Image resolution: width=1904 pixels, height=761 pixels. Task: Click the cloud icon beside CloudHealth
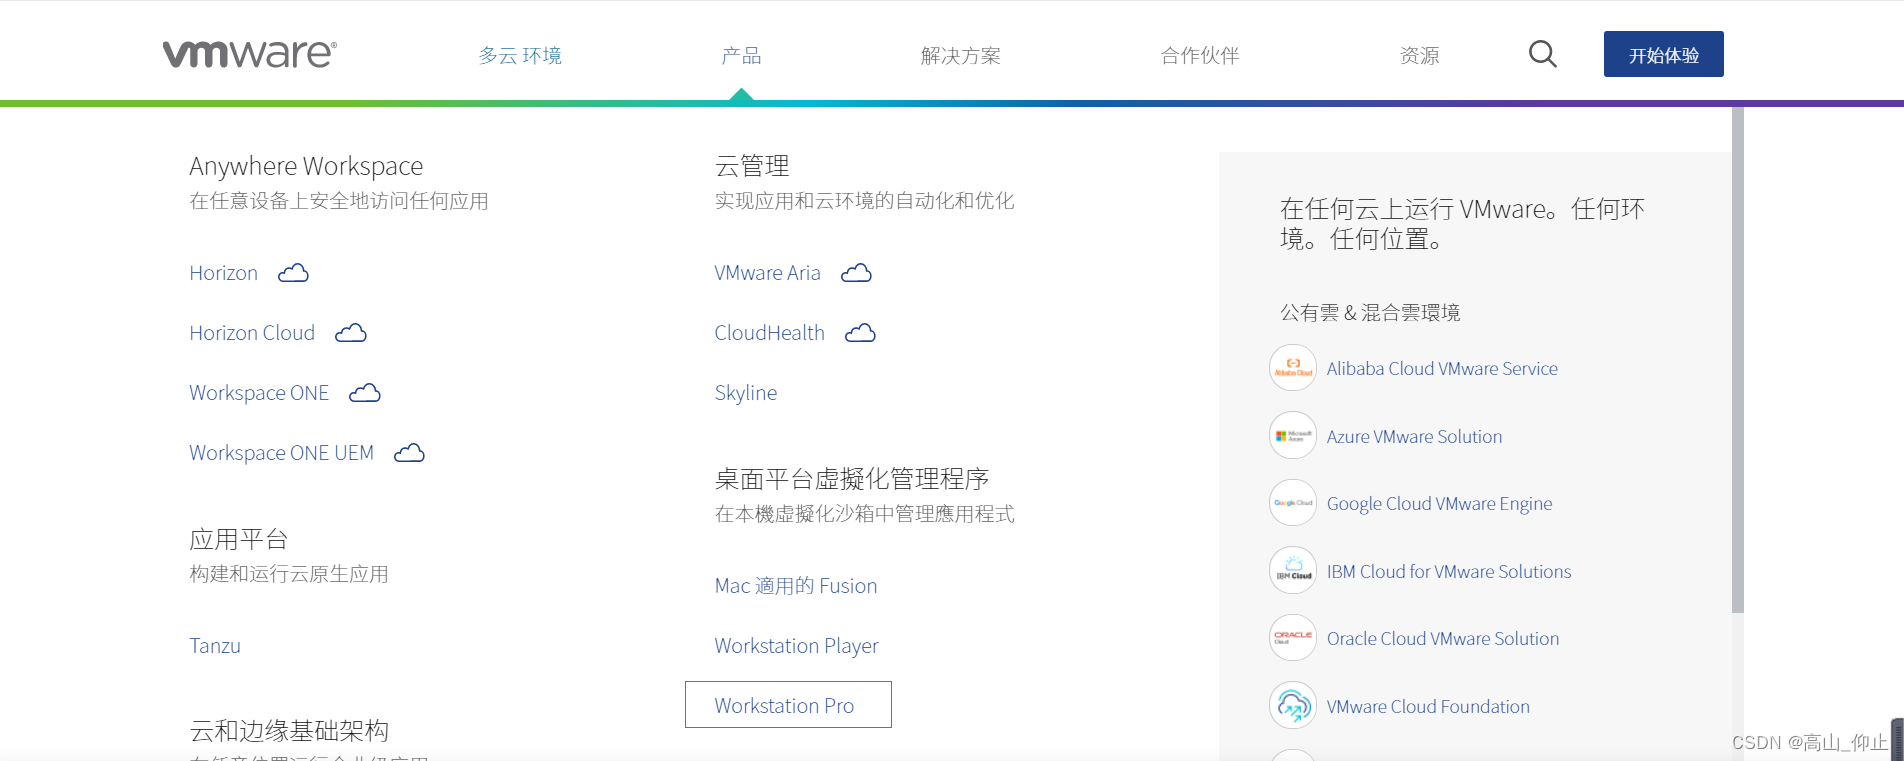[860, 333]
